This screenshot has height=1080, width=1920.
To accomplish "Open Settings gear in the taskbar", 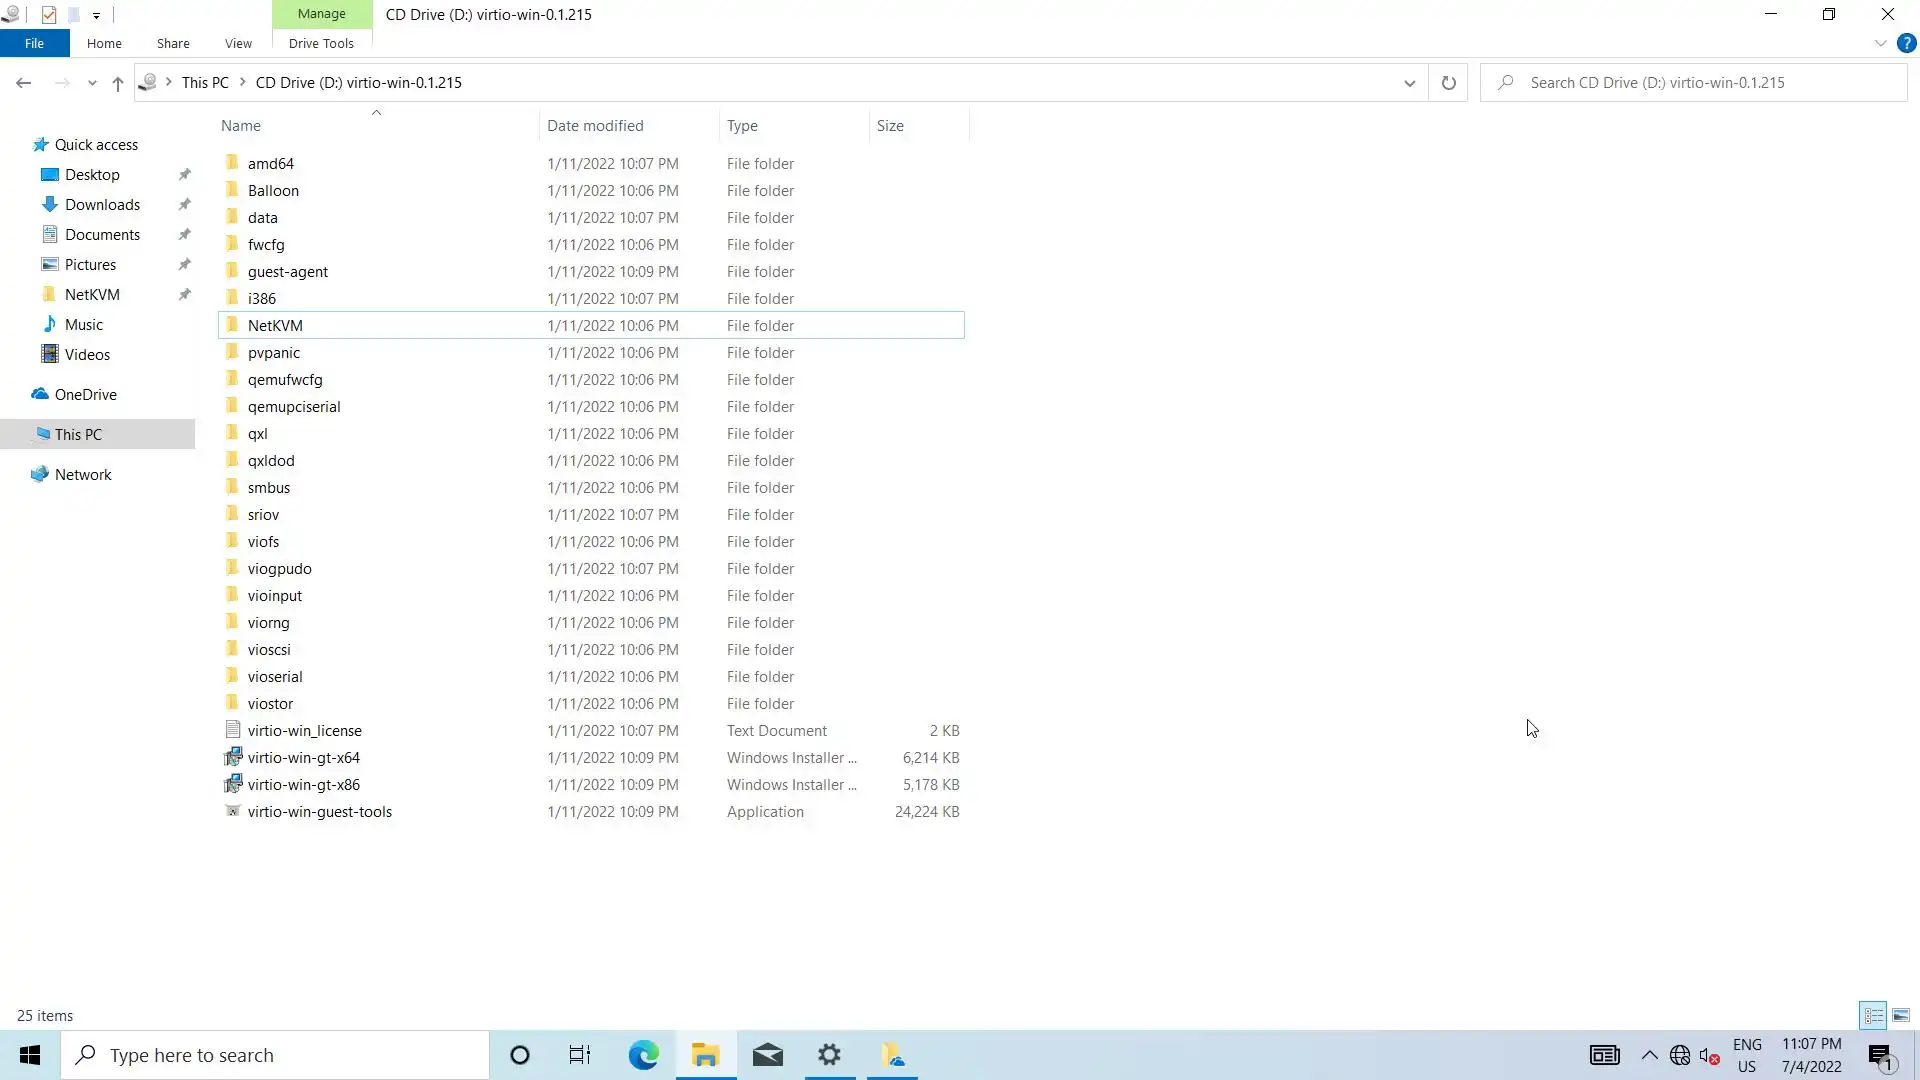I will click(829, 1055).
